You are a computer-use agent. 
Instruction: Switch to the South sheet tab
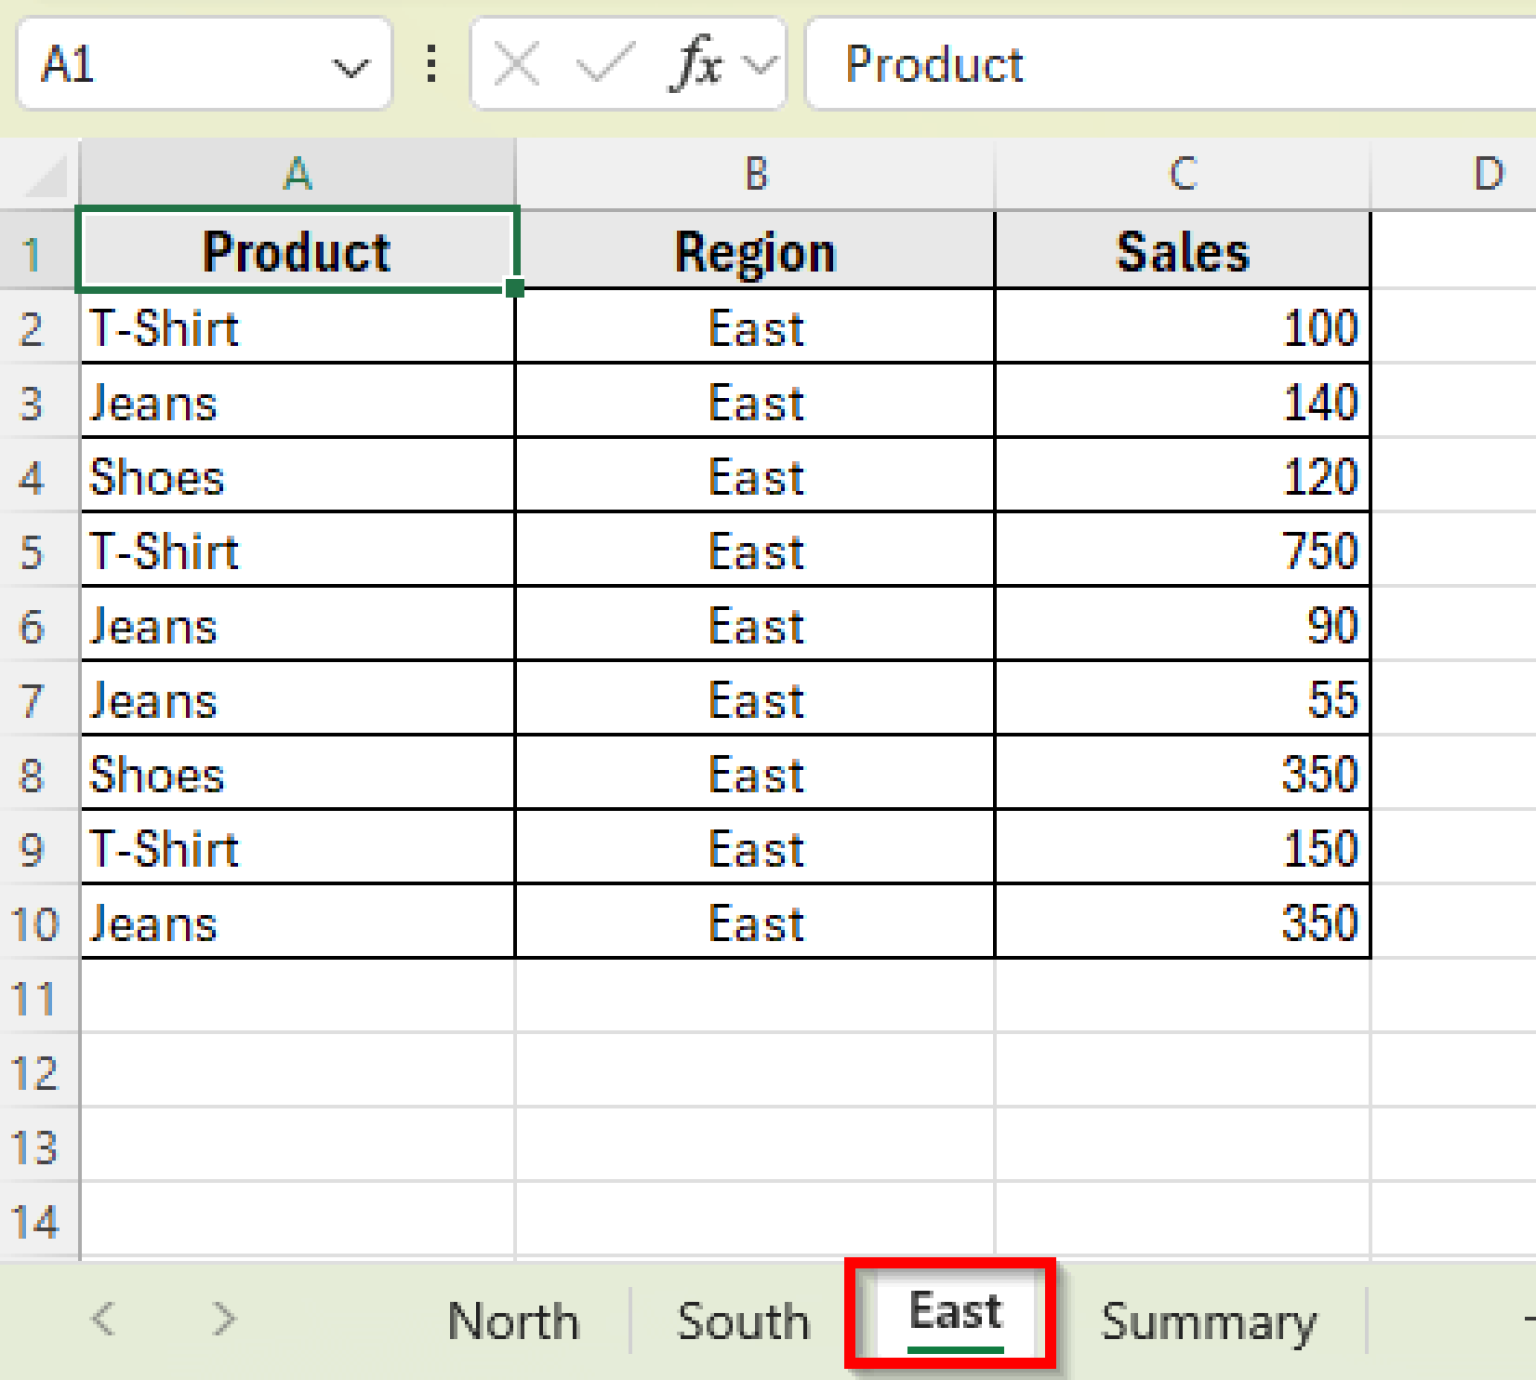tap(743, 1320)
